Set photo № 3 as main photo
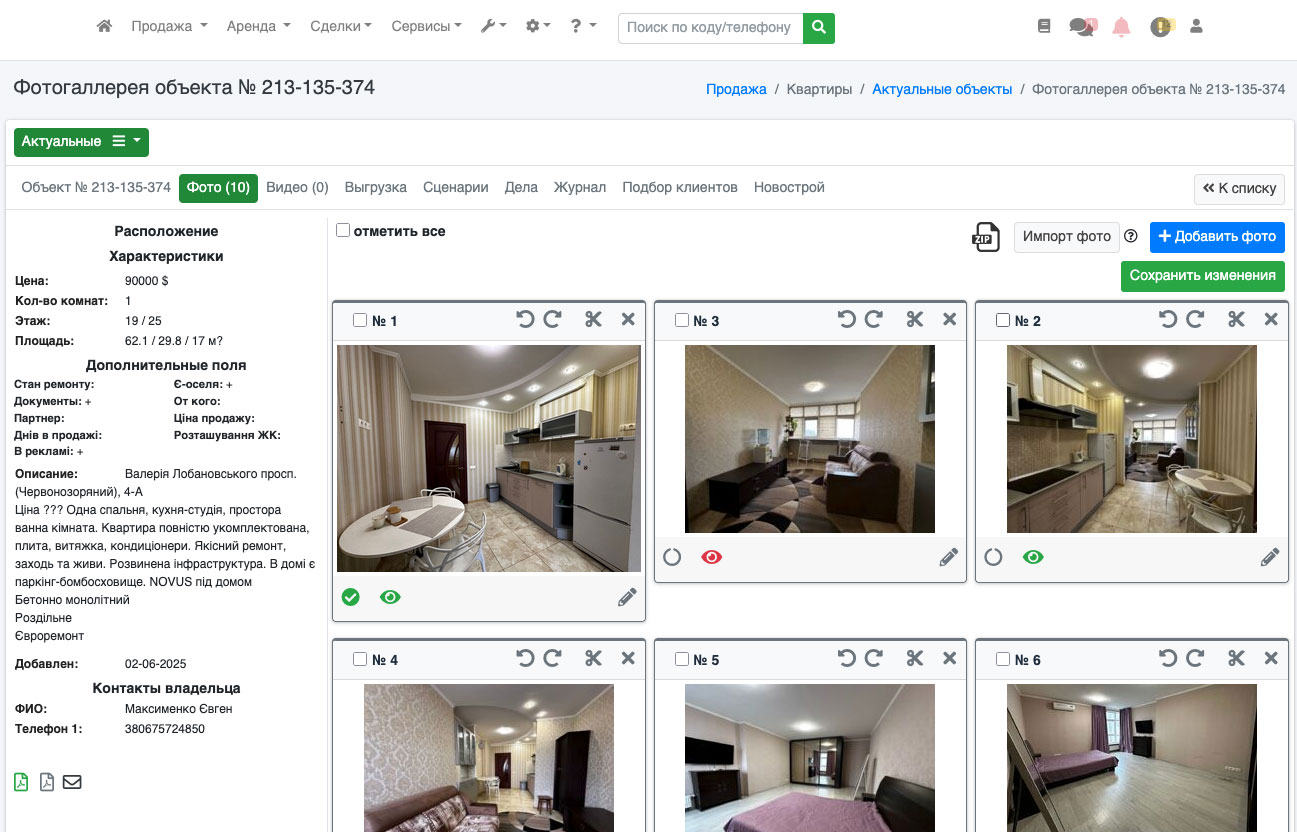 (x=672, y=557)
